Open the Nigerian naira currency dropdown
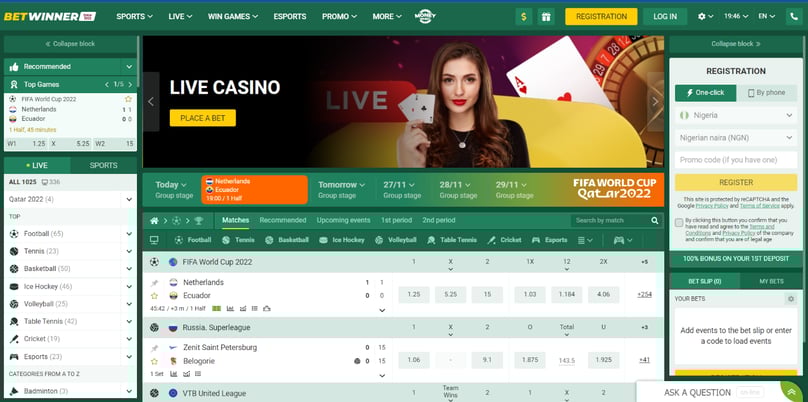808x402 pixels. (x=736, y=138)
